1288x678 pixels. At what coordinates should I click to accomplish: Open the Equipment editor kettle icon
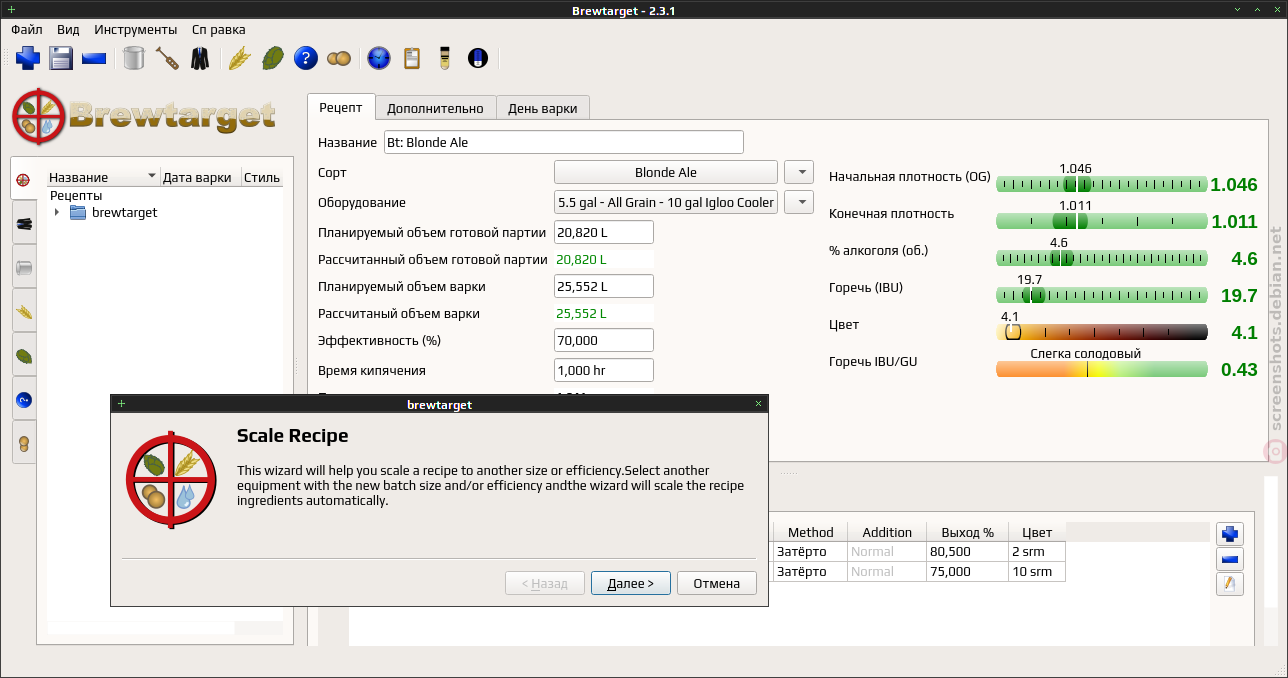pos(134,58)
